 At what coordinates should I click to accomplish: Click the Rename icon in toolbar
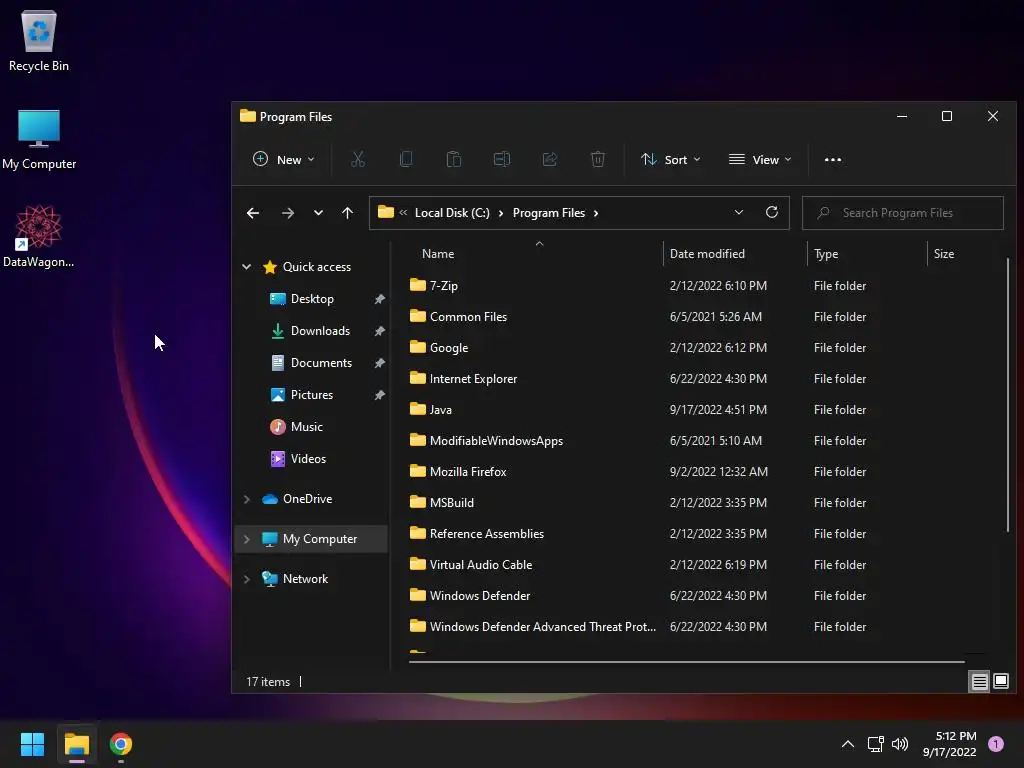[502, 159]
